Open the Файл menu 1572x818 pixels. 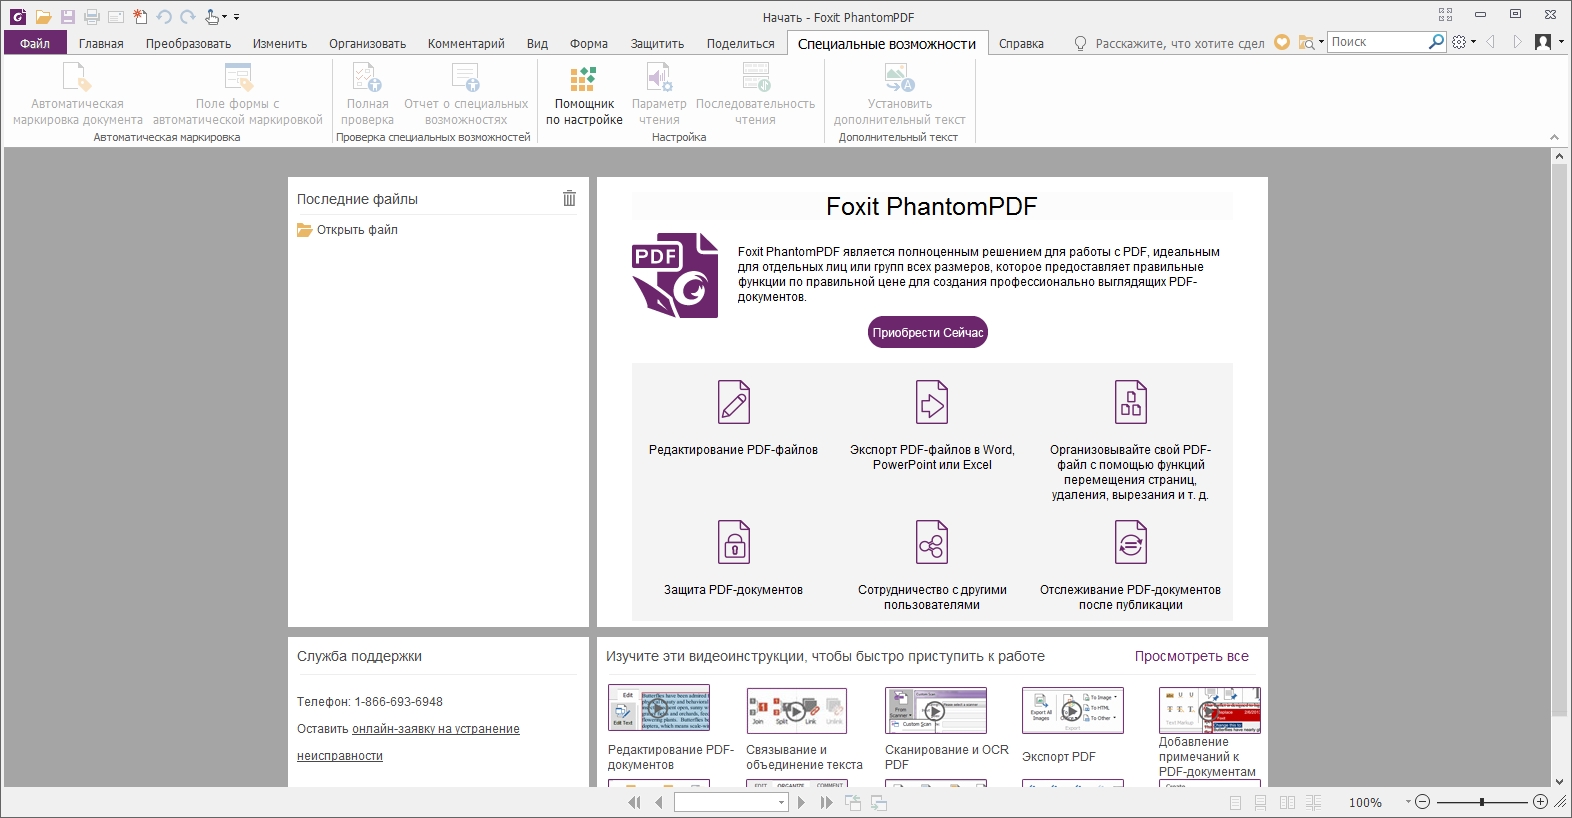pos(35,43)
